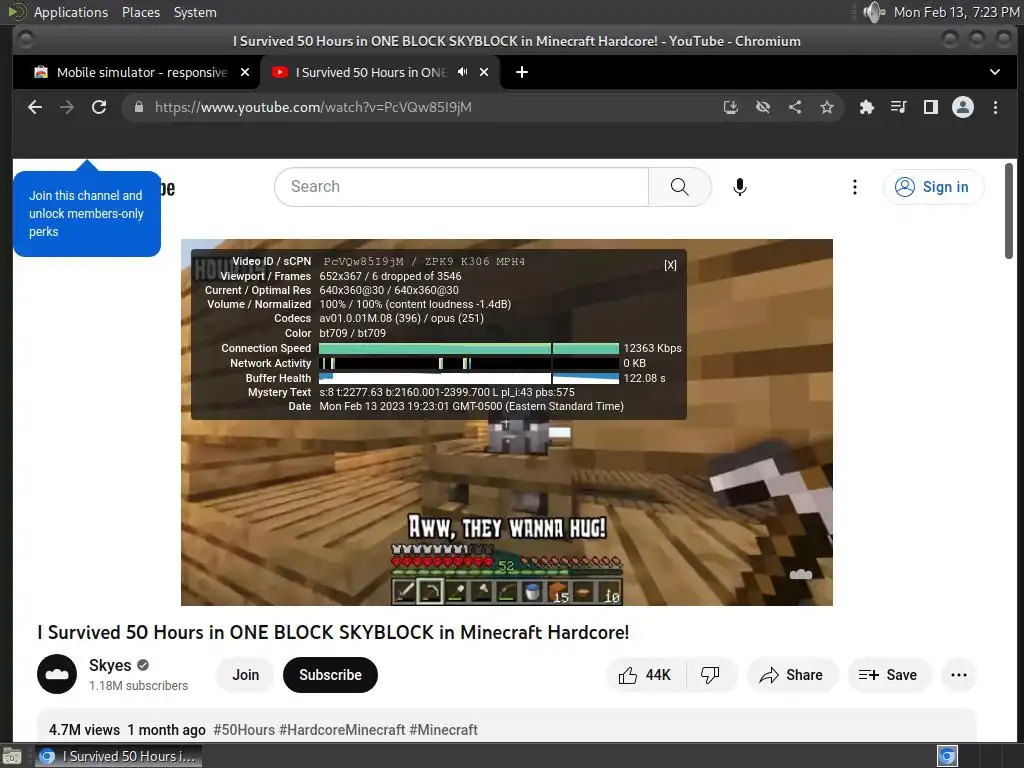1024x768 pixels.
Task: Reload the YouTube page
Action: pyautogui.click(x=99, y=107)
